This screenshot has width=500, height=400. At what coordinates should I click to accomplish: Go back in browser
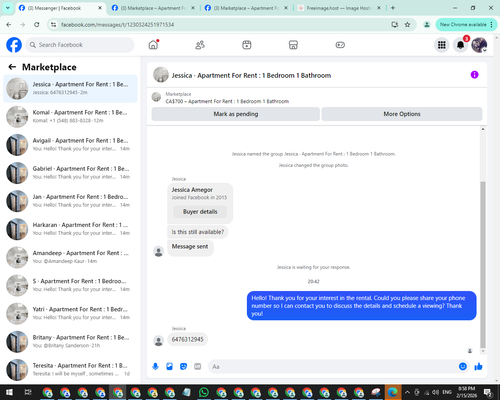point(9,25)
